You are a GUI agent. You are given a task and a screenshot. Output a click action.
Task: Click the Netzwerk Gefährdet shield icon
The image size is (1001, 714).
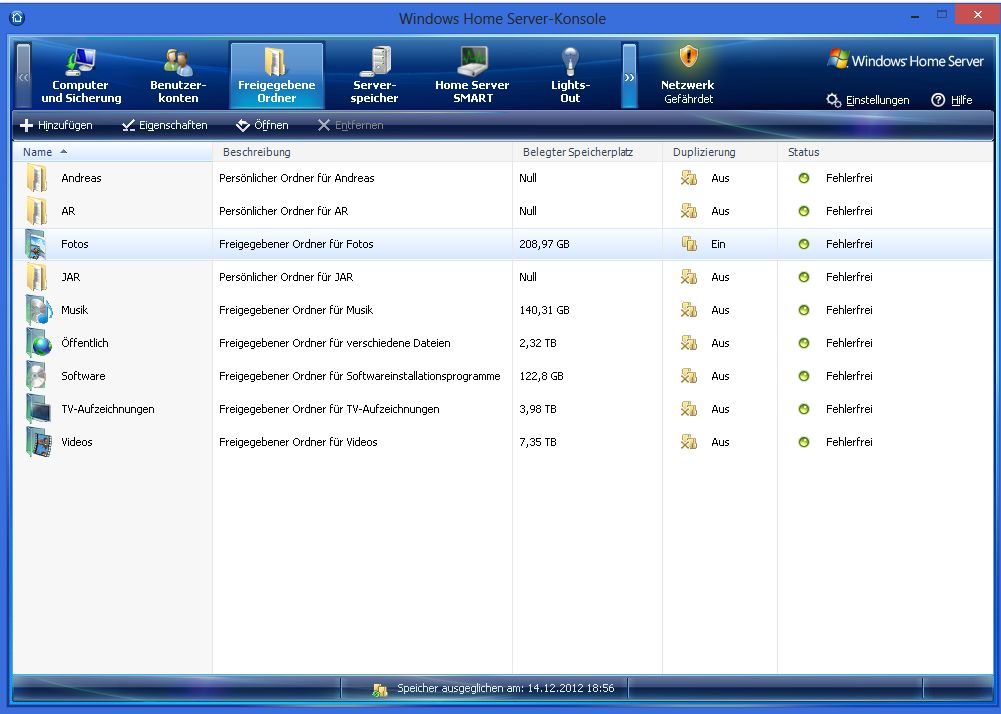pyautogui.click(x=688, y=56)
